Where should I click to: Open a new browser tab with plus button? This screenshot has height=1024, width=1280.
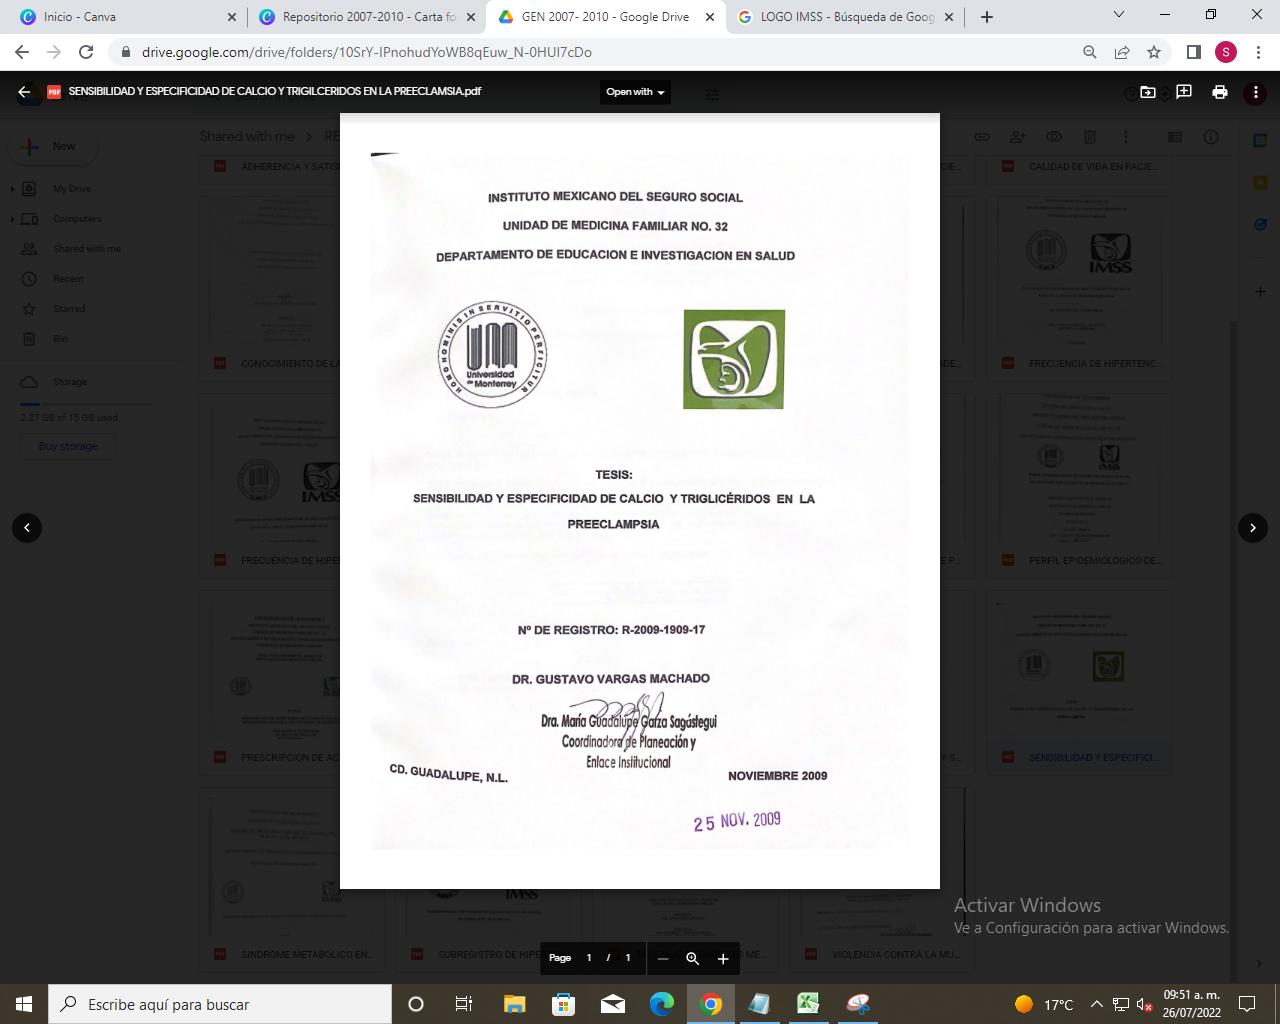point(987,17)
